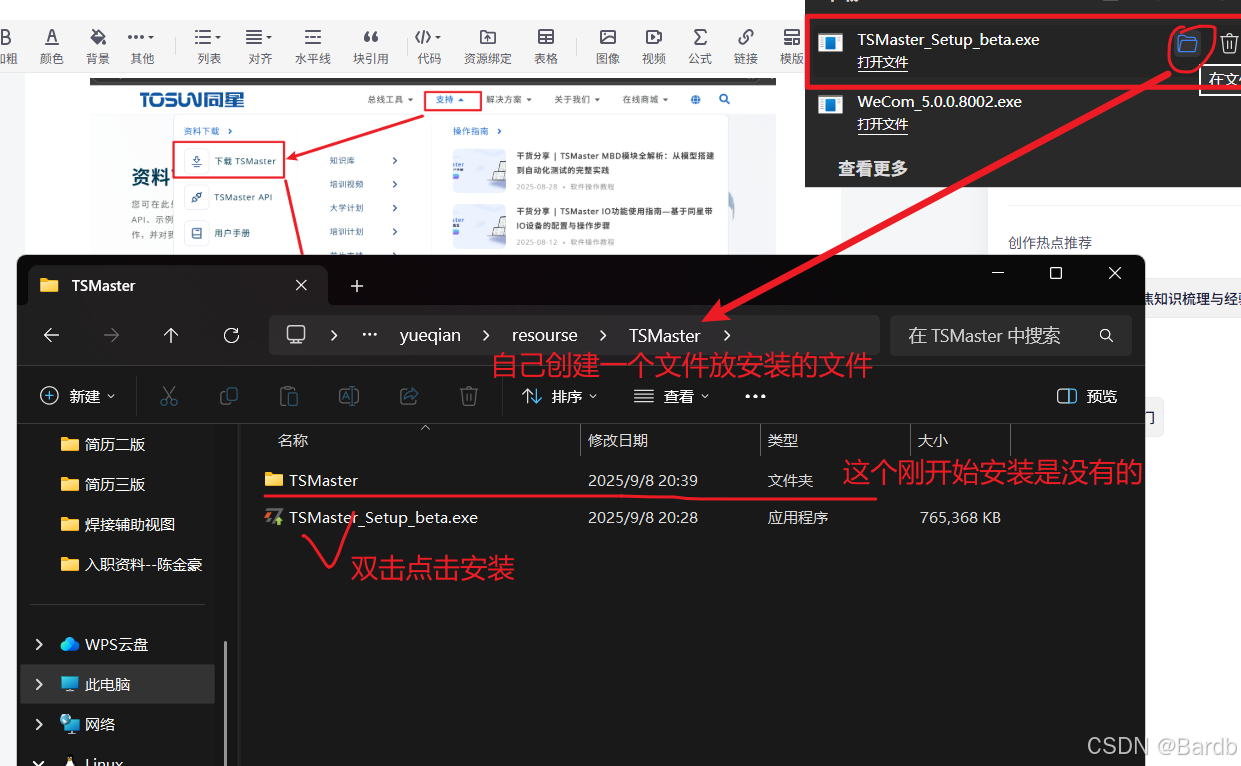Image resolution: width=1241 pixels, height=766 pixels.
Task: Add a new Explorer tab
Action: pos(357,286)
